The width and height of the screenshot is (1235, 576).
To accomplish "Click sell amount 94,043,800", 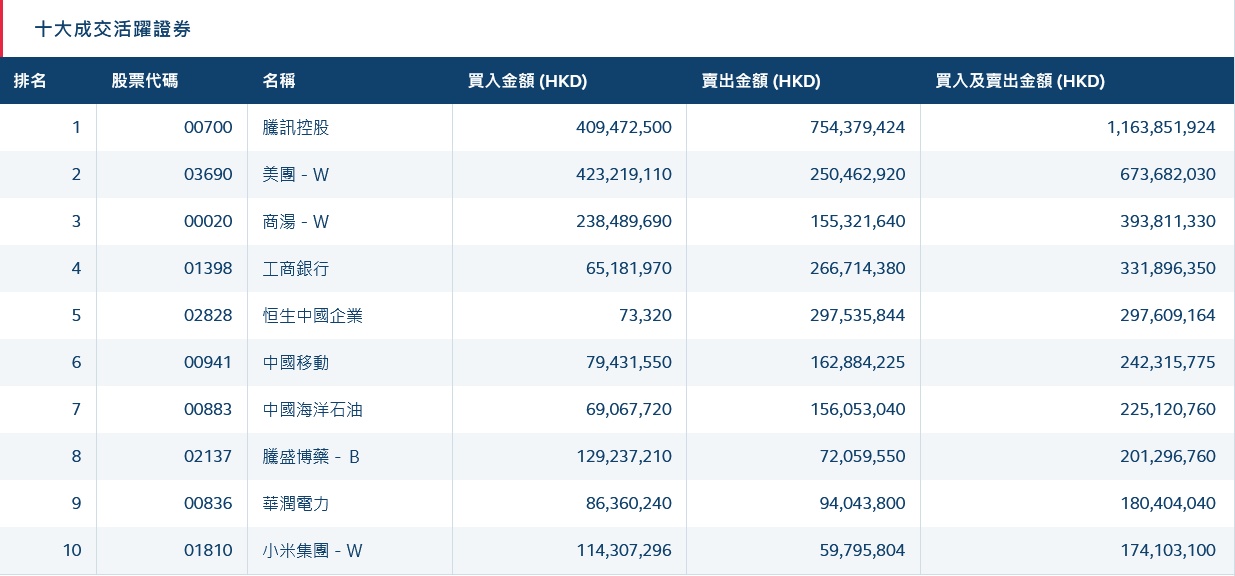I will click(863, 503).
